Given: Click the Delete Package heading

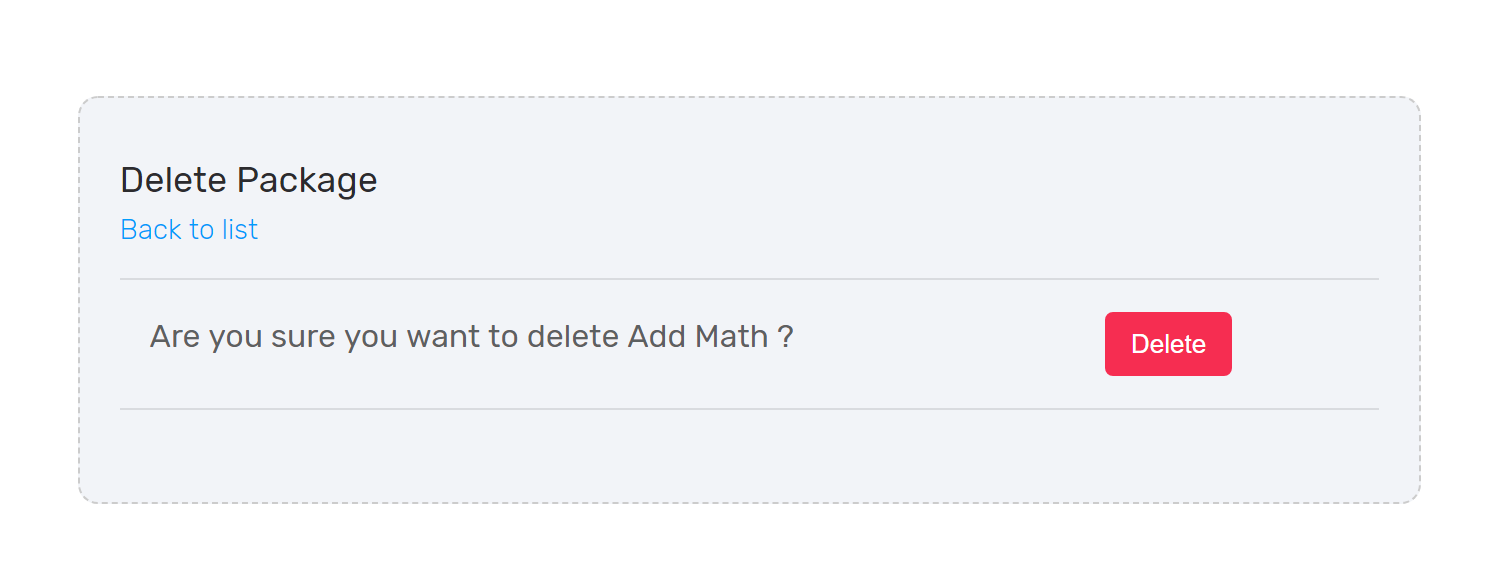Looking at the screenshot, I should [x=249, y=181].
